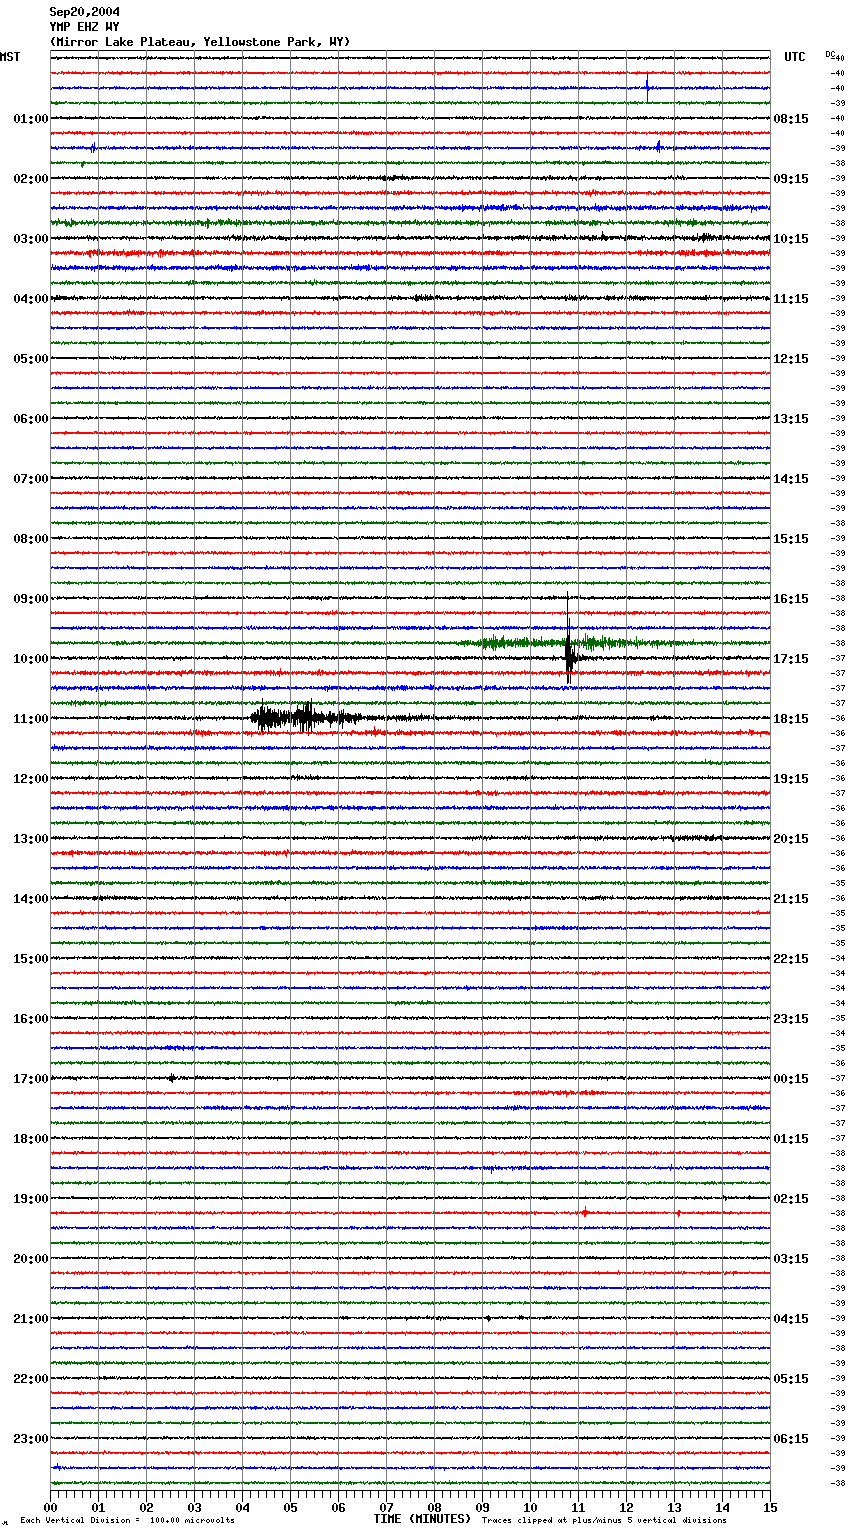The height and width of the screenshot is (1534, 850).
Task: Click the '(Mirror Lake Plateau, Yellowstone Park, WY)' title
Action: click(x=200, y=42)
